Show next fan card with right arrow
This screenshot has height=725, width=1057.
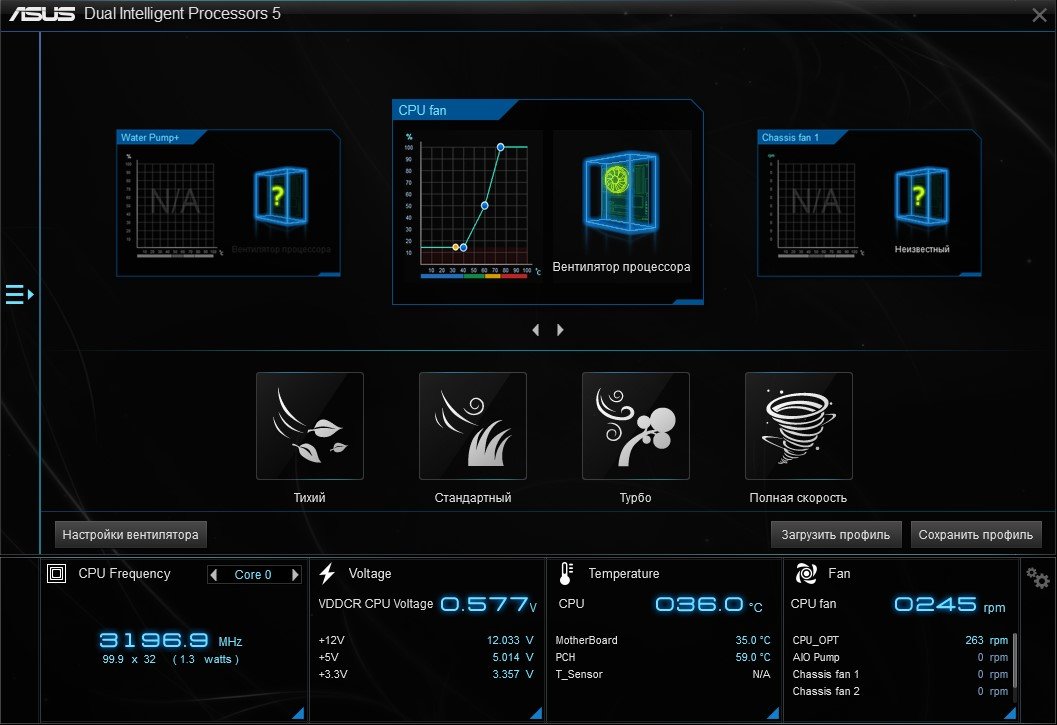click(x=560, y=330)
